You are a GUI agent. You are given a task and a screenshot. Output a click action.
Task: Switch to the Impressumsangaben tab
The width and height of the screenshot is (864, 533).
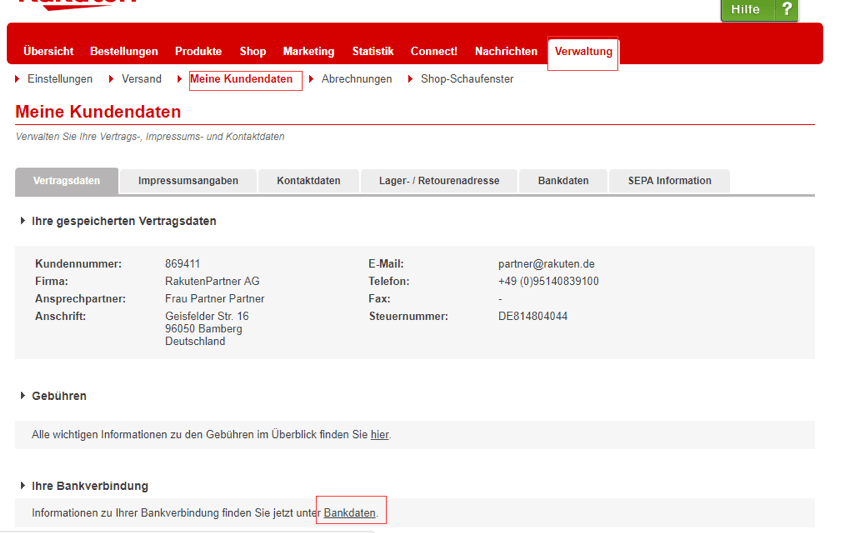188,181
